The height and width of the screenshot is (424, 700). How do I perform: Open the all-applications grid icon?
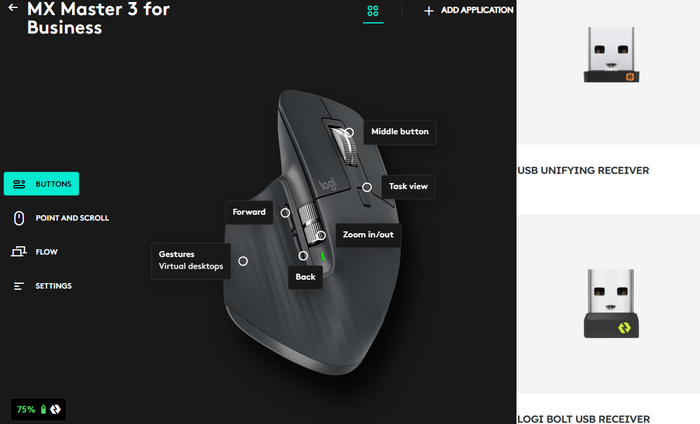(x=373, y=10)
